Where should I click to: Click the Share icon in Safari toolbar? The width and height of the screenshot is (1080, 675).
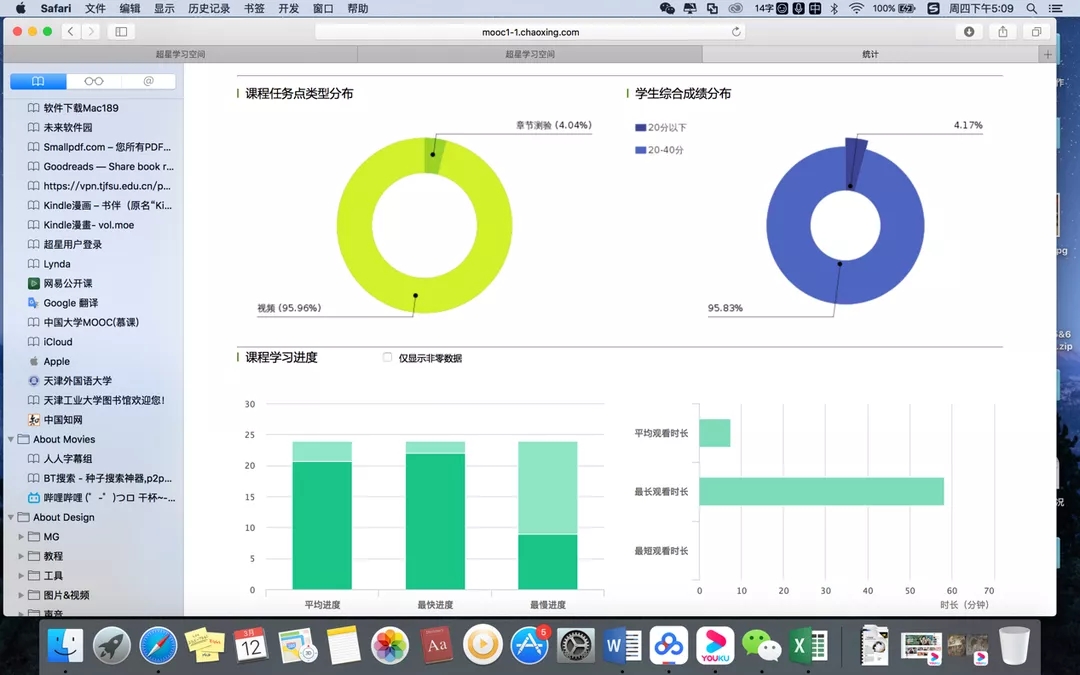click(x=1003, y=32)
